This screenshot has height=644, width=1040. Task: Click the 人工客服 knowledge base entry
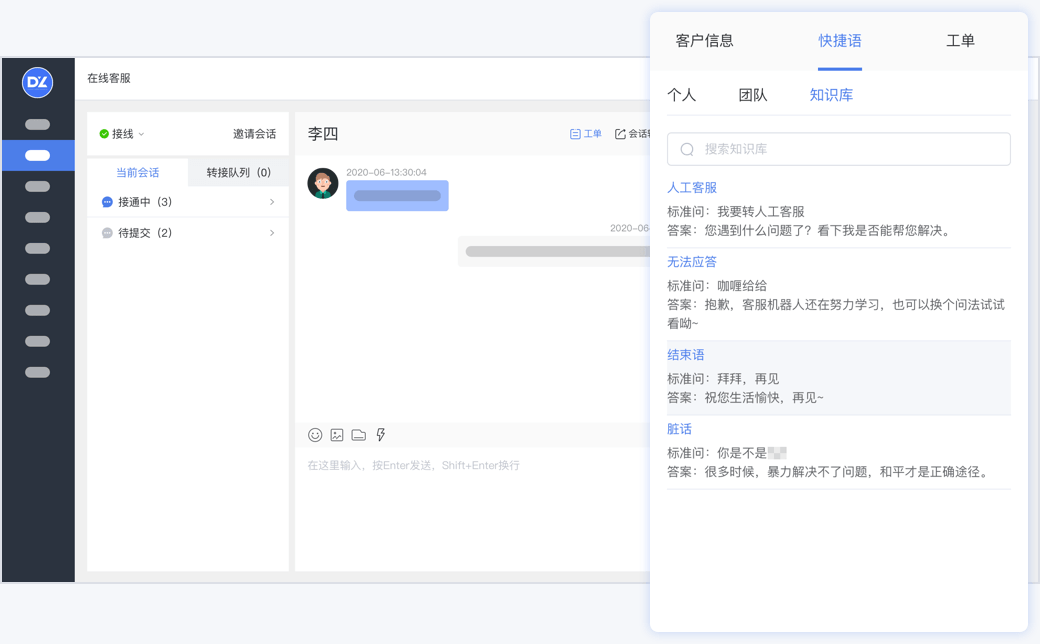click(692, 188)
